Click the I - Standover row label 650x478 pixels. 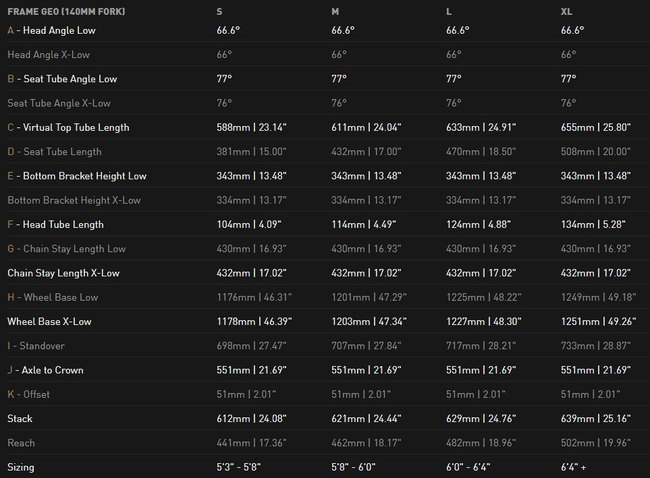[36, 346]
